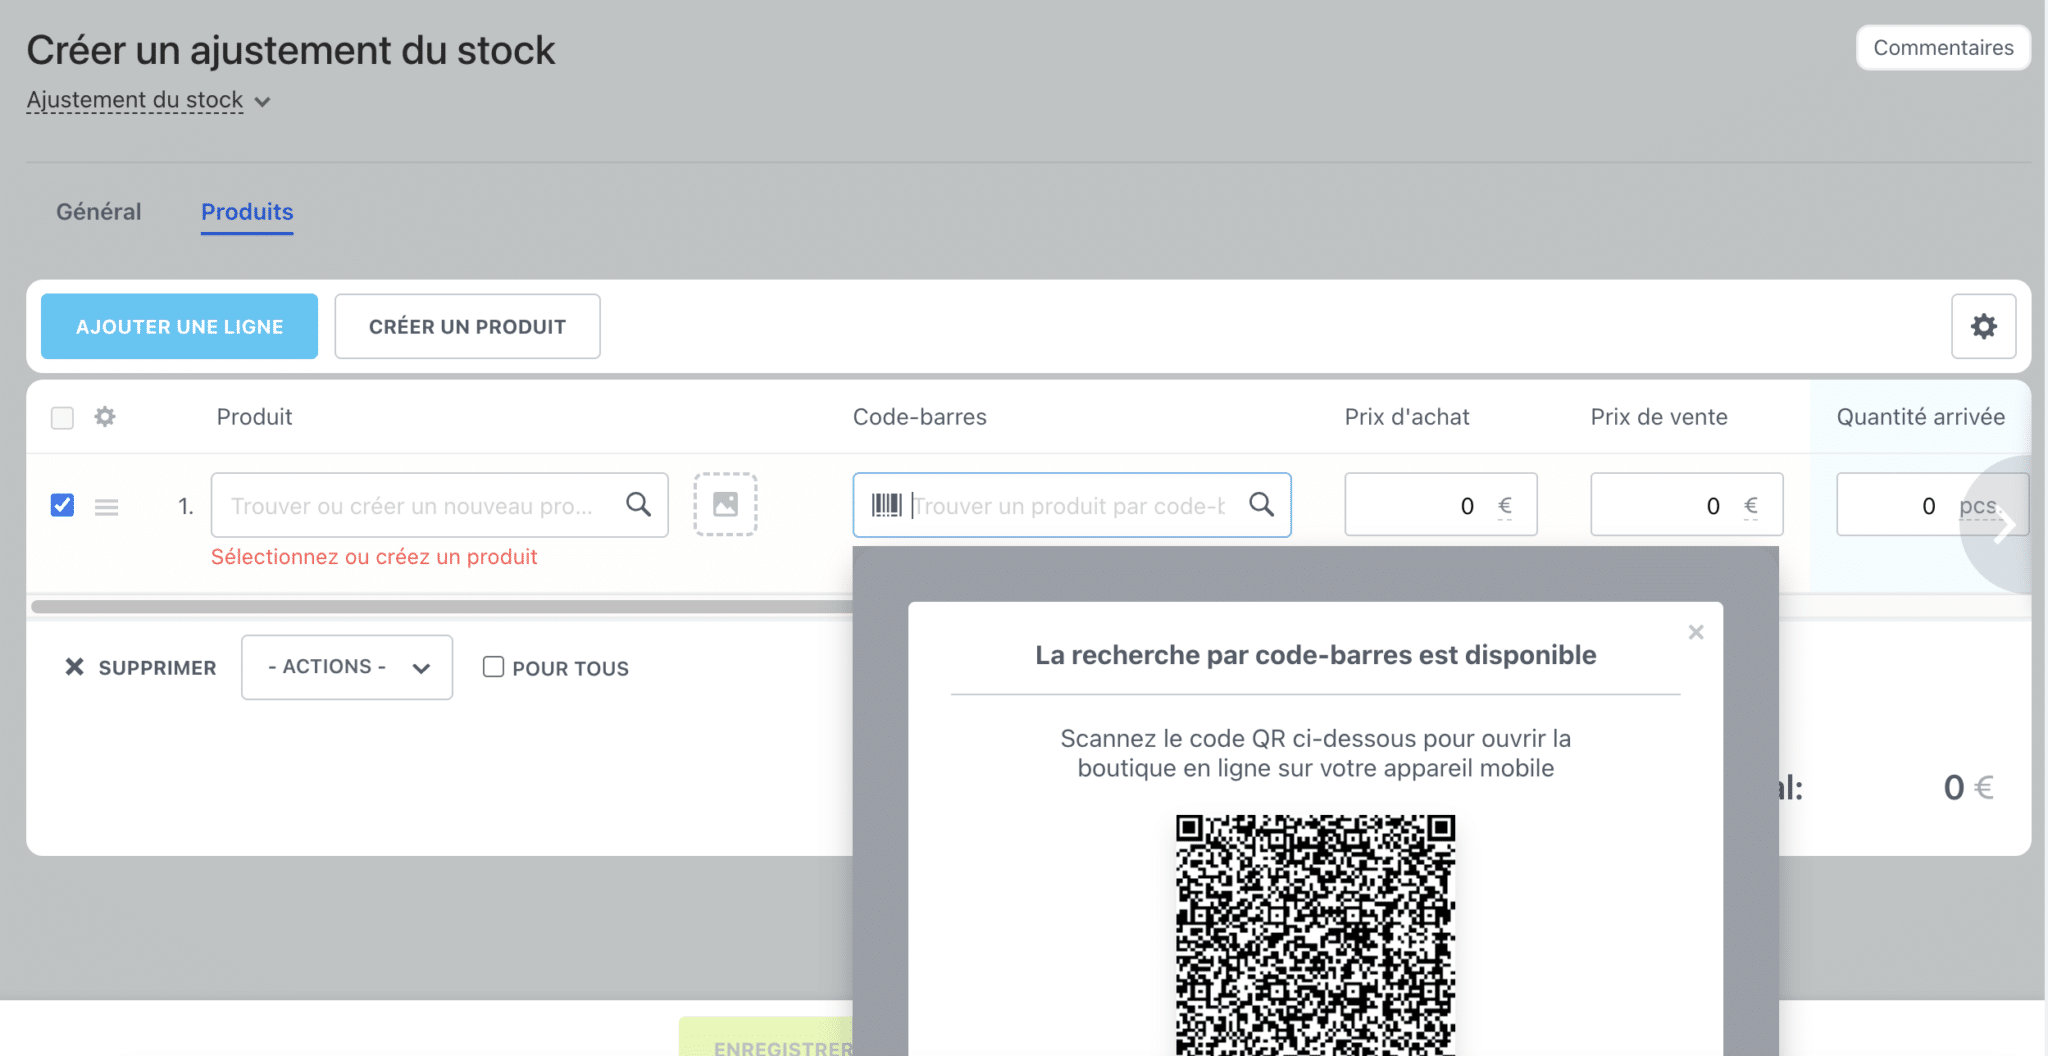Screen dimensions: 2048x1056
Task: Click the Prix de vente value field
Action: 1686,505
